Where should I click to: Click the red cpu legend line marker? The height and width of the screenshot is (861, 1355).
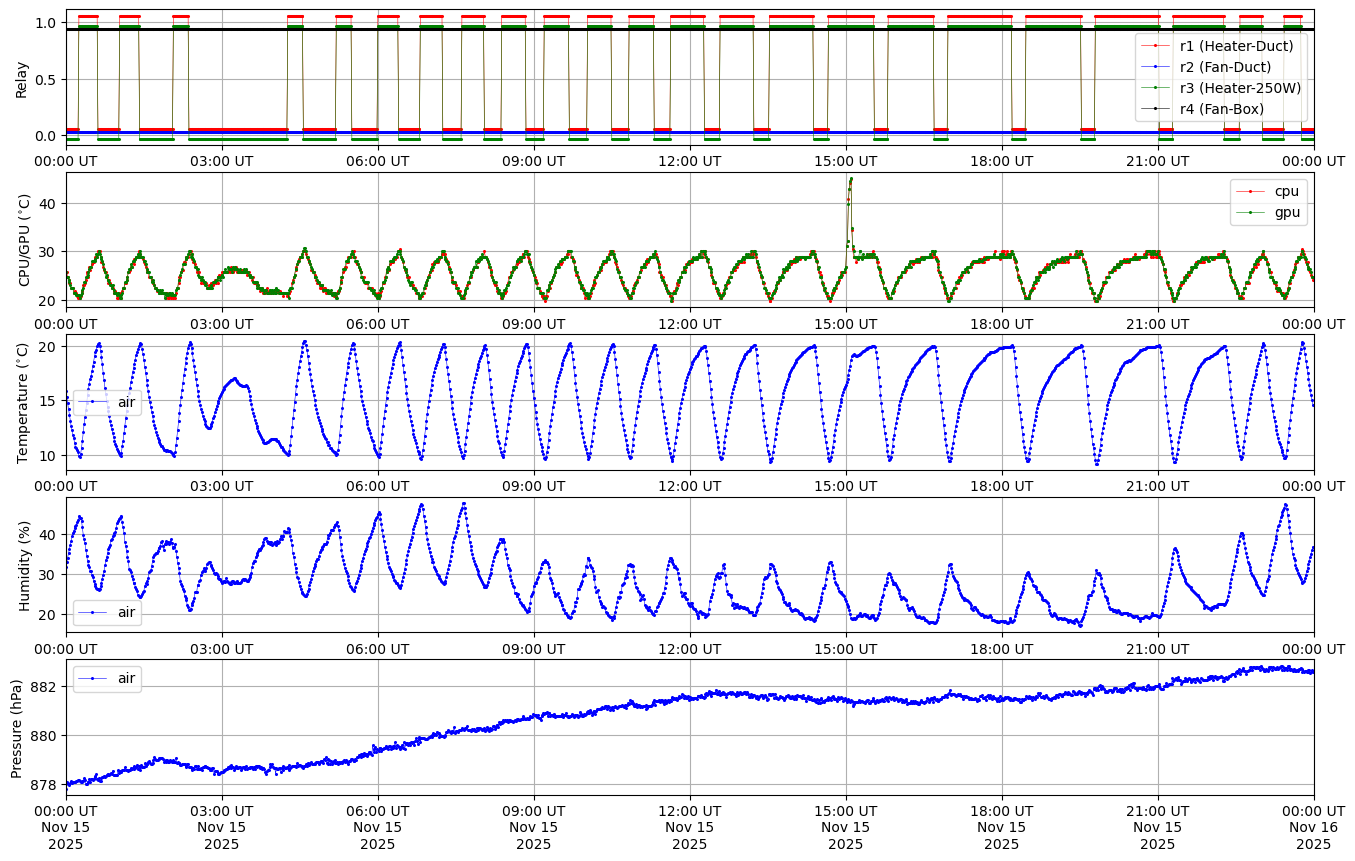point(1251,191)
